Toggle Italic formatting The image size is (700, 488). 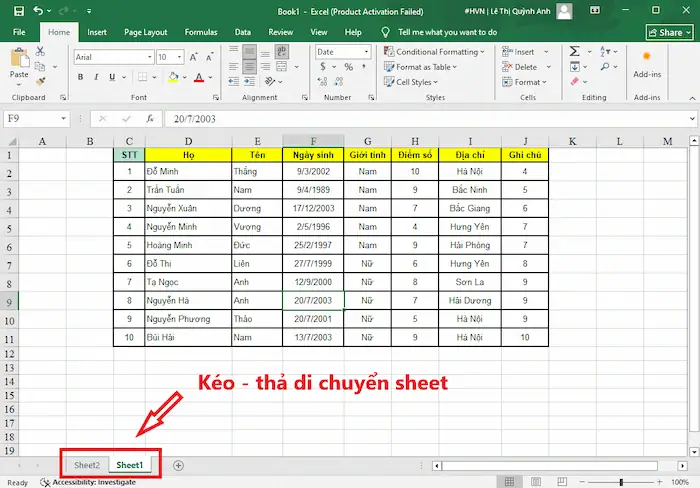tap(97, 78)
